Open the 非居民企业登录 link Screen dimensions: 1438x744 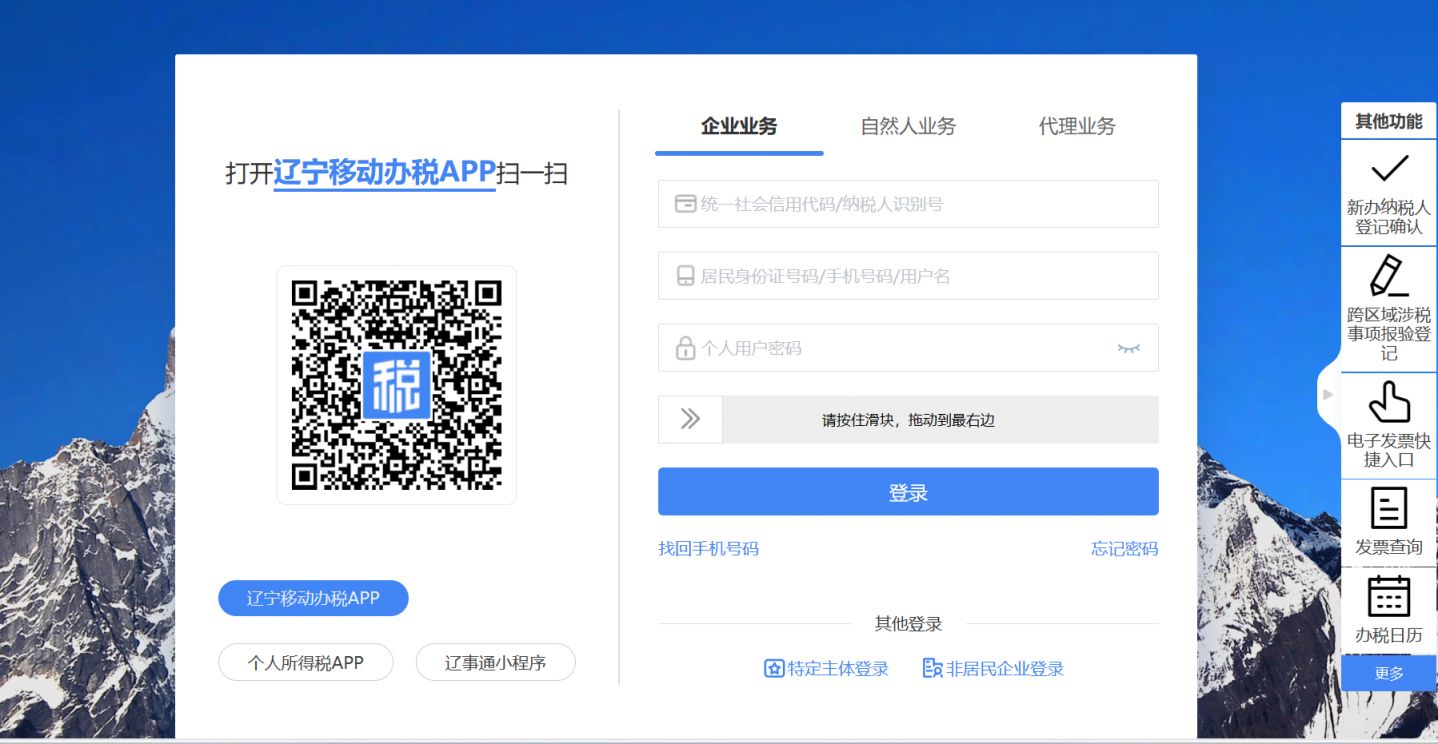tap(1005, 669)
